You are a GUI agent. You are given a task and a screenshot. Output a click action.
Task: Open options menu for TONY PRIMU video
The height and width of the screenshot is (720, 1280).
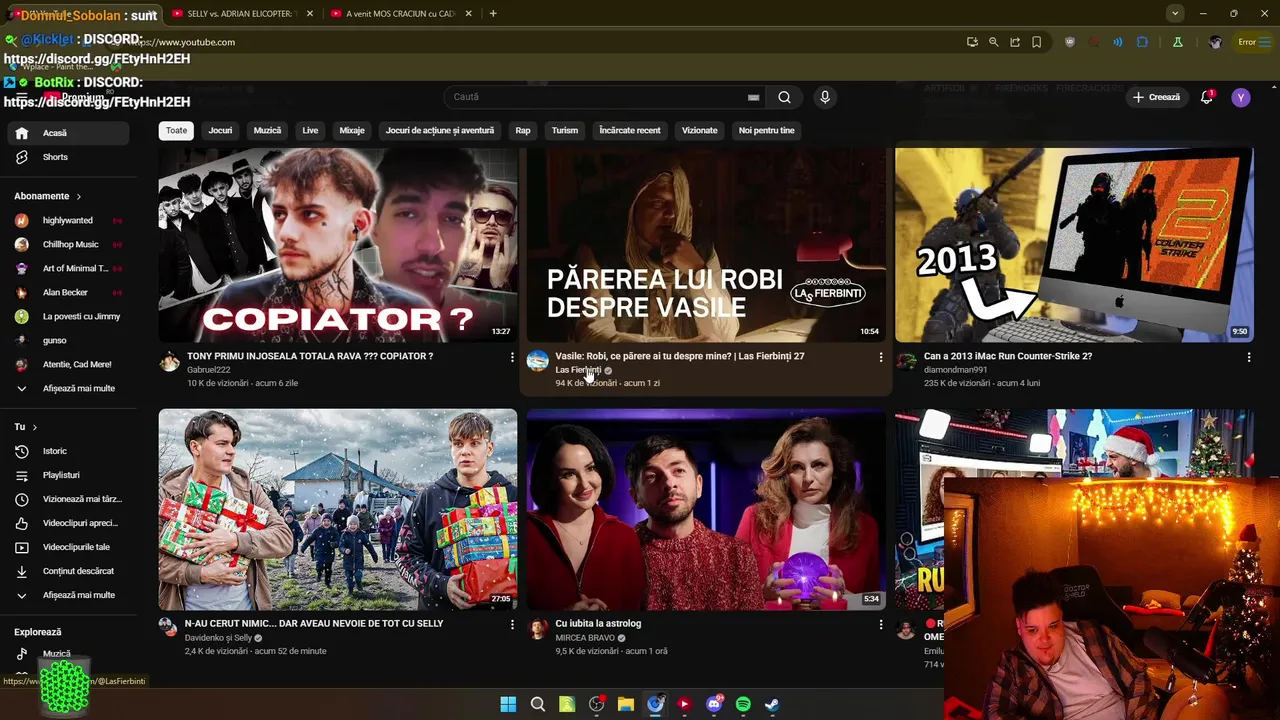point(512,357)
